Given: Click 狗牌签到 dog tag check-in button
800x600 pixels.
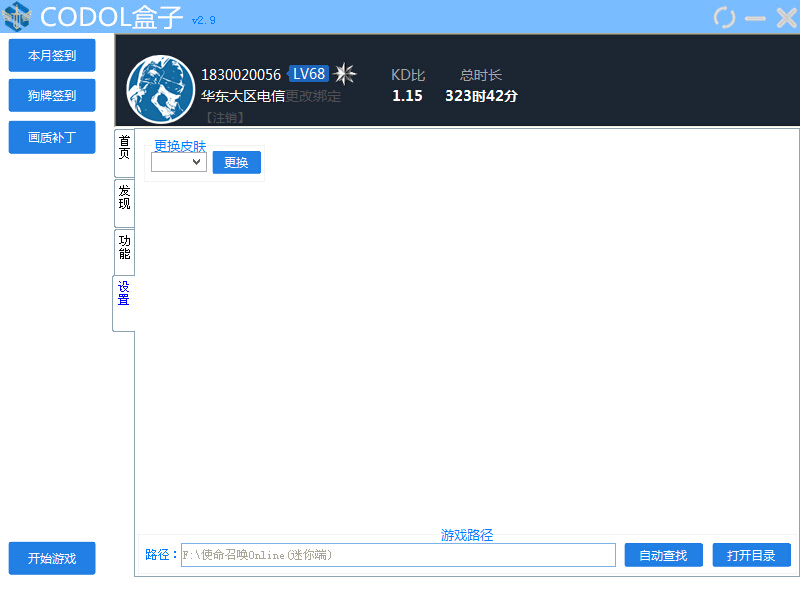Looking at the screenshot, I should tap(52, 95).
